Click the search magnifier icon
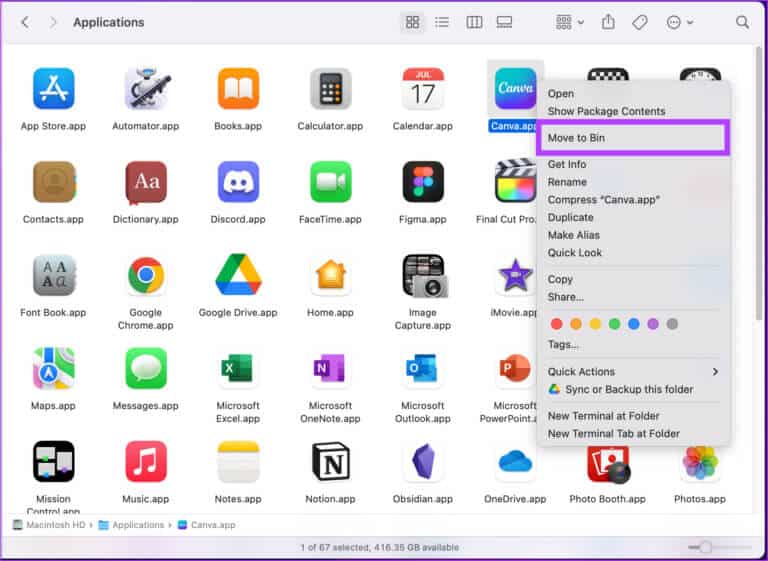Screen dimensions: 768x561 742,22
